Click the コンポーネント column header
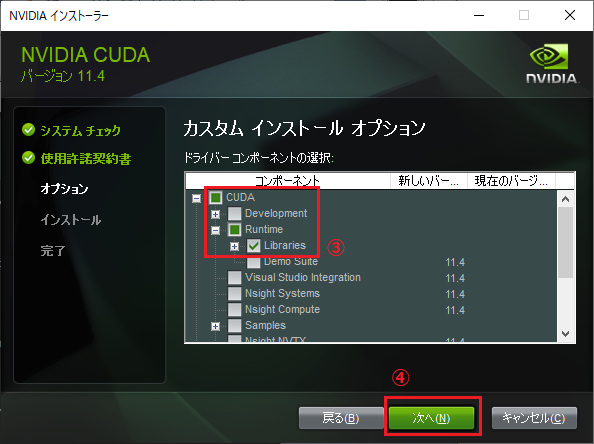The image size is (594, 444). click(x=288, y=181)
